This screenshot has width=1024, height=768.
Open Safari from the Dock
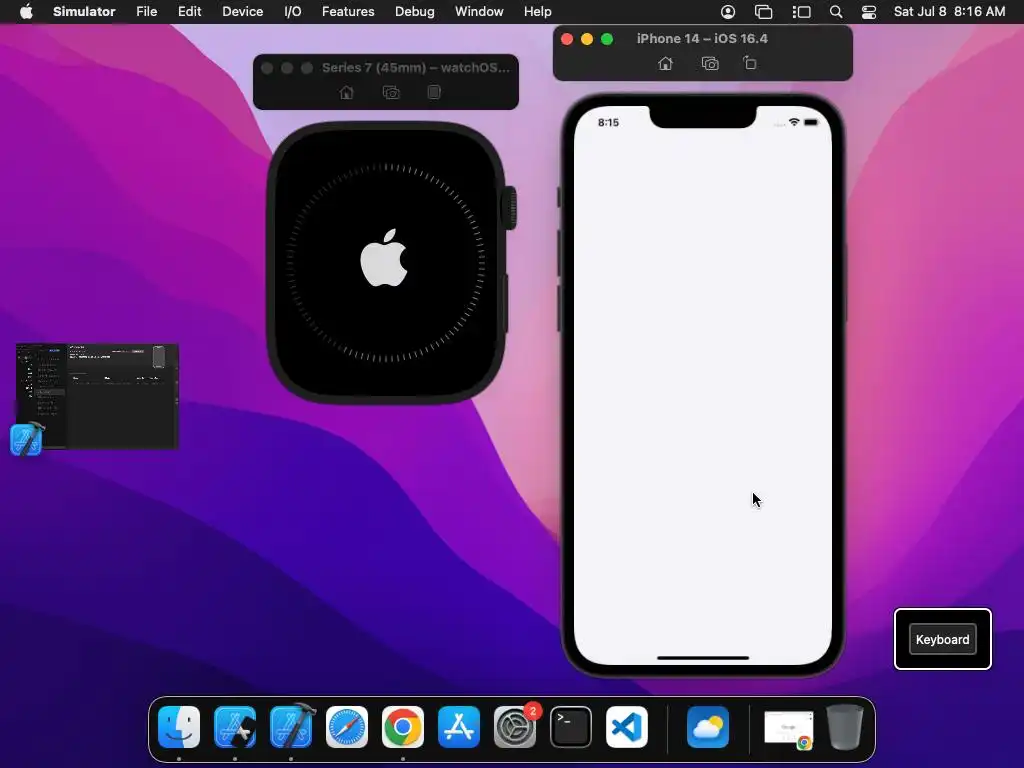(347, 727)
